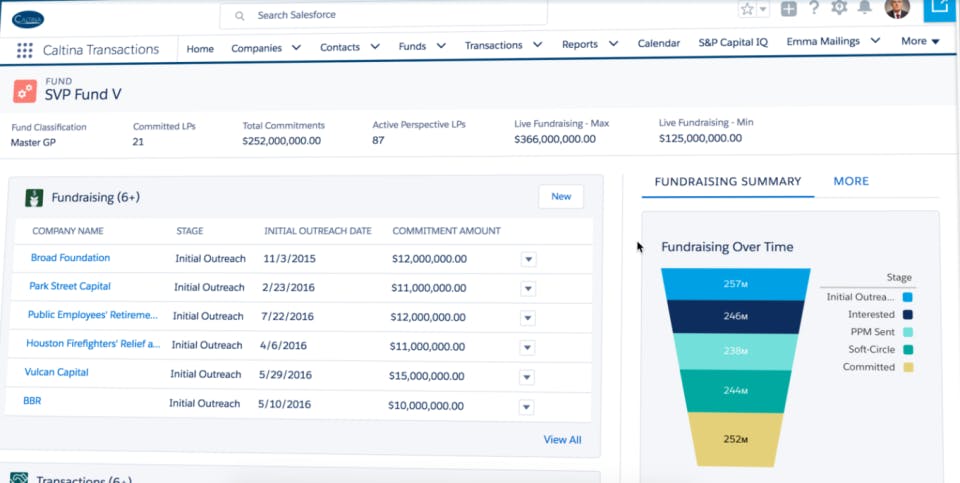Viewport: 960px width, 483px height.
Task: Open row actions for Park Street Capital
Action: [528, 289]
